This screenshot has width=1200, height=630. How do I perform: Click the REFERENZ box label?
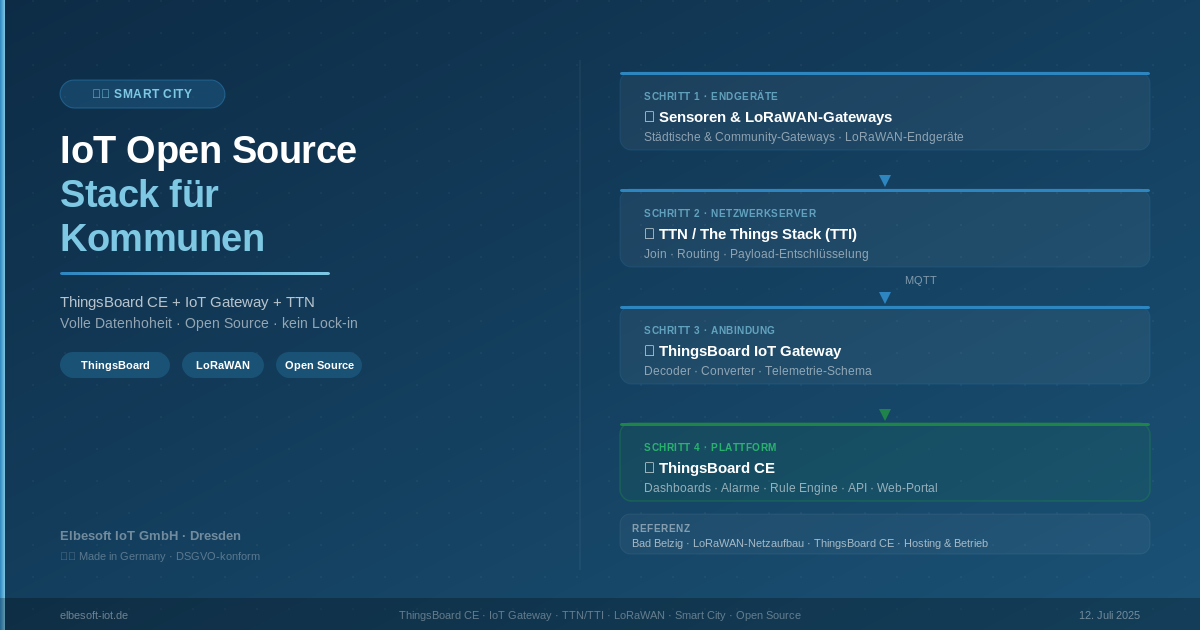coord(661,528)
